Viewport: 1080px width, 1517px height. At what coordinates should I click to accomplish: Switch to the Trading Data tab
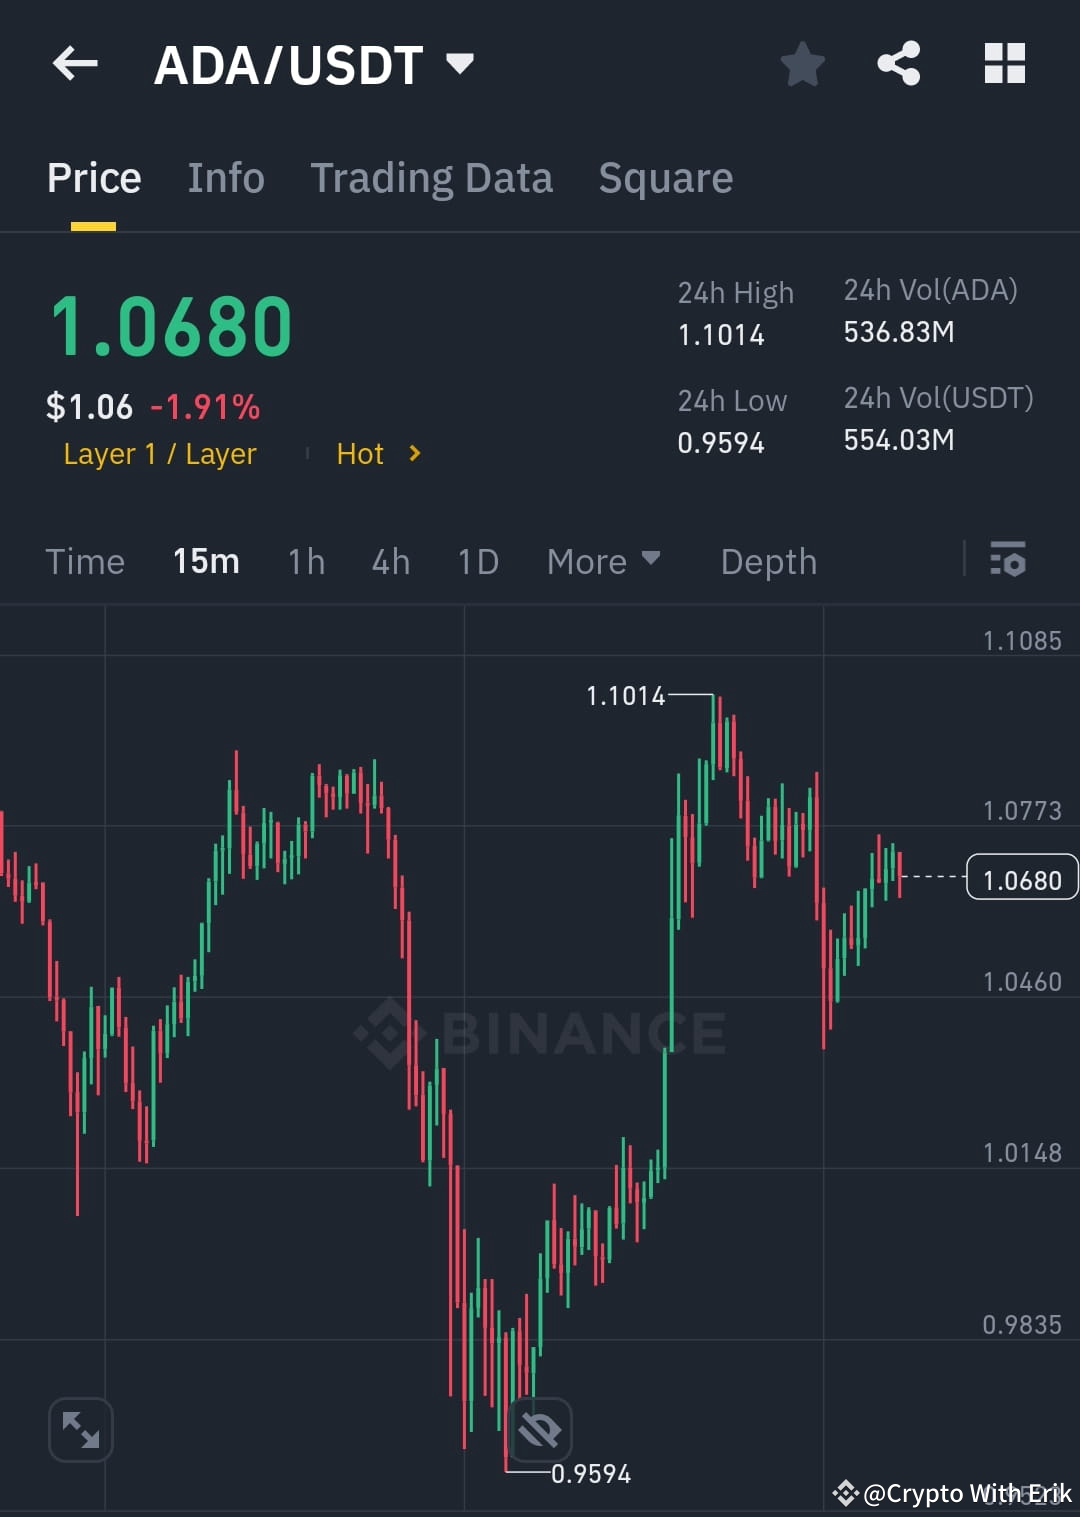coord(432,177)
